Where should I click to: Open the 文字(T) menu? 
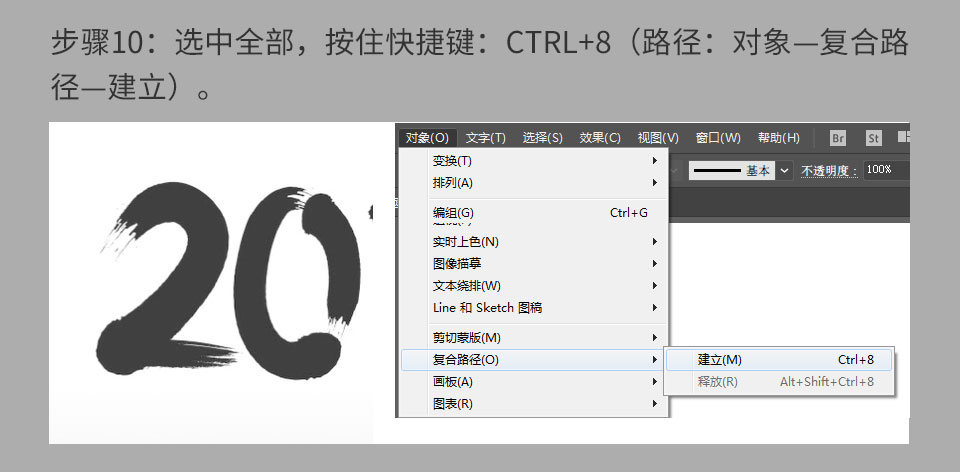point(486,138)
